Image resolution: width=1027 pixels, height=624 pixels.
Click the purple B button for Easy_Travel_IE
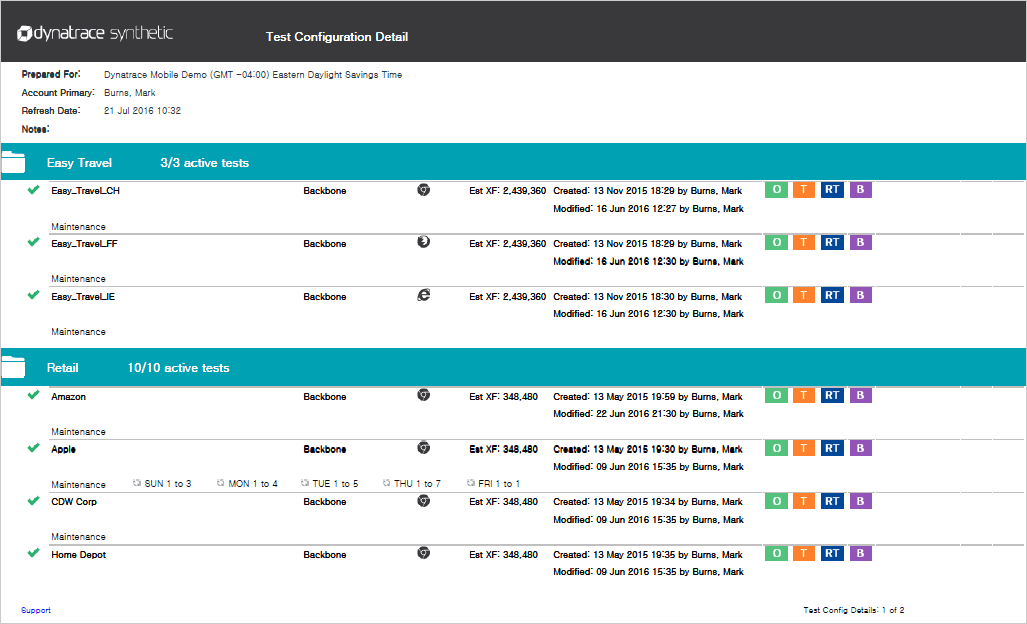pos(860,295)
